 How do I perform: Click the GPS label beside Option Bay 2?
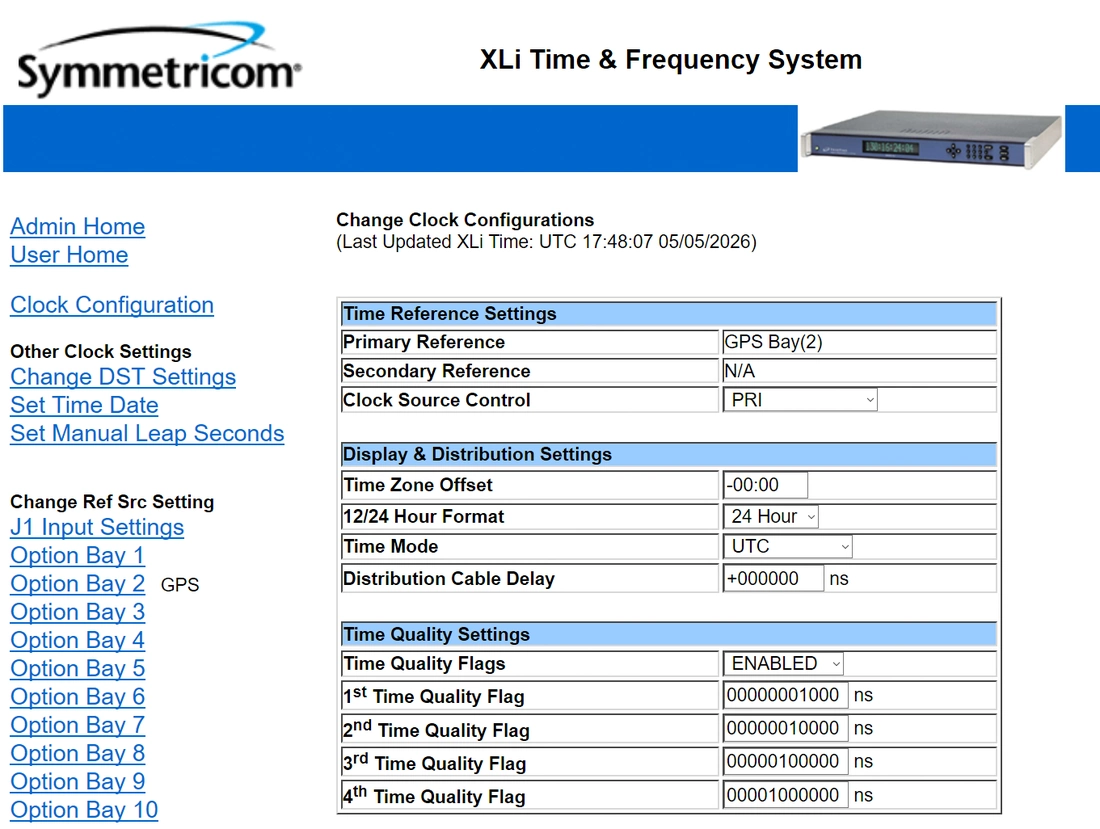pyautogui.click(x=180, y=585)
